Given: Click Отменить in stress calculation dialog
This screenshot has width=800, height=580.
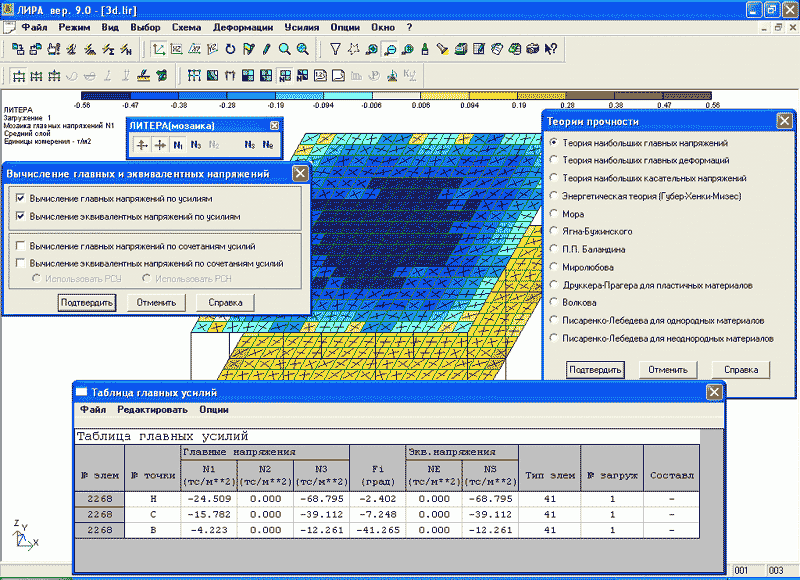Looking at the screenshot, I should pos(156,303).
